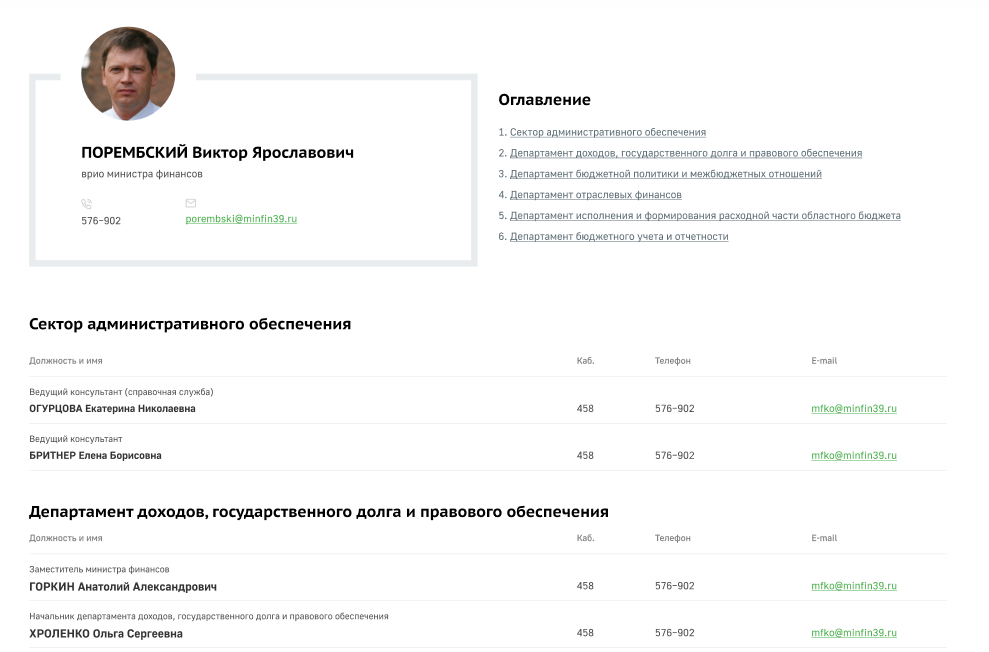Viewport: 989px width, 652px height.
Task: Click the name ОГУРЦОВА Екатерина Николаевна
Action: pos(112,408)
